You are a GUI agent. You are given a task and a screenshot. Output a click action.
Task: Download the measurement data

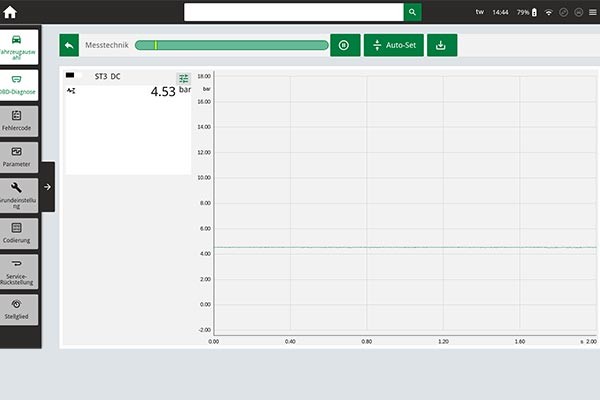tap(442, 45)
